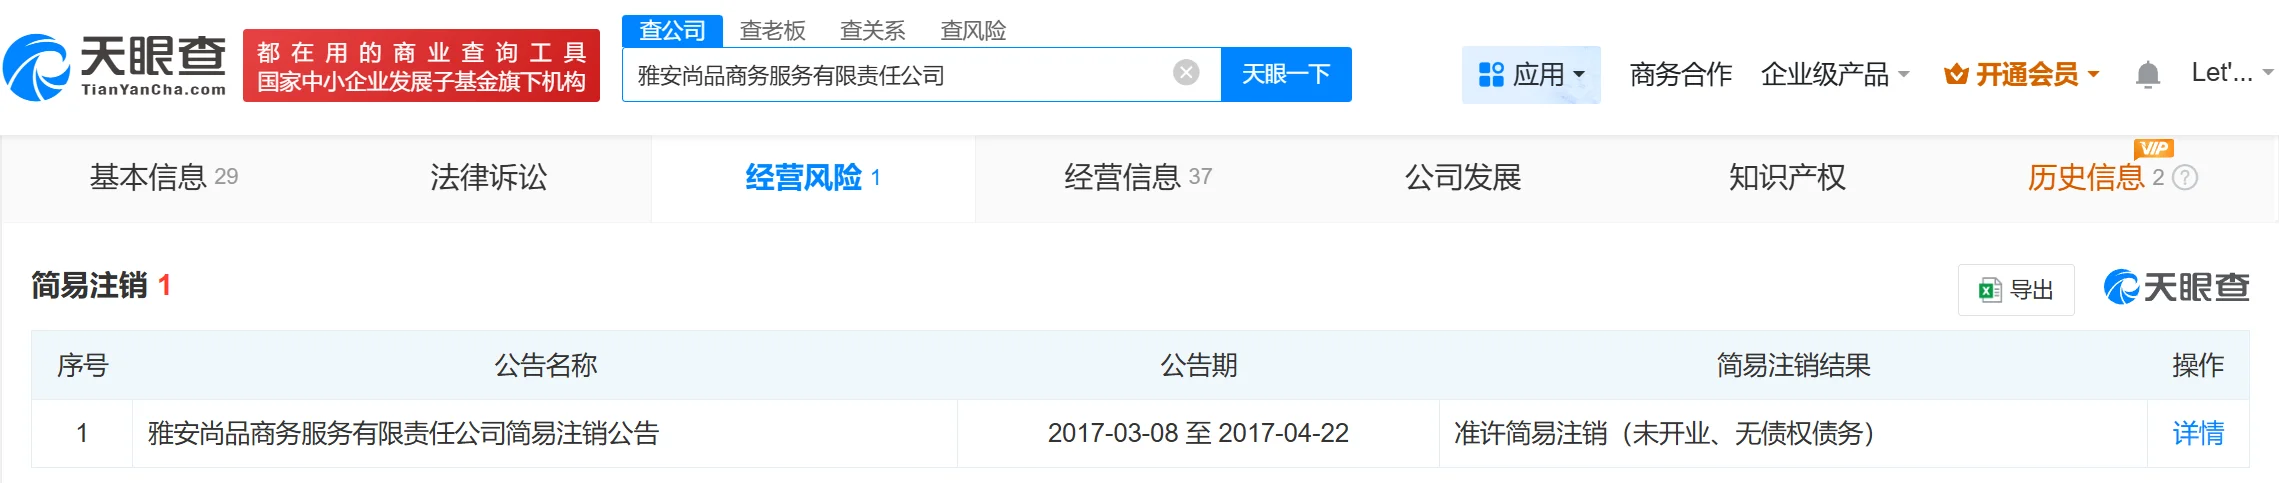This screenshot has width=2279, height=483.
Task: Open the 基本信息 tab
Action: coord(164,178)
